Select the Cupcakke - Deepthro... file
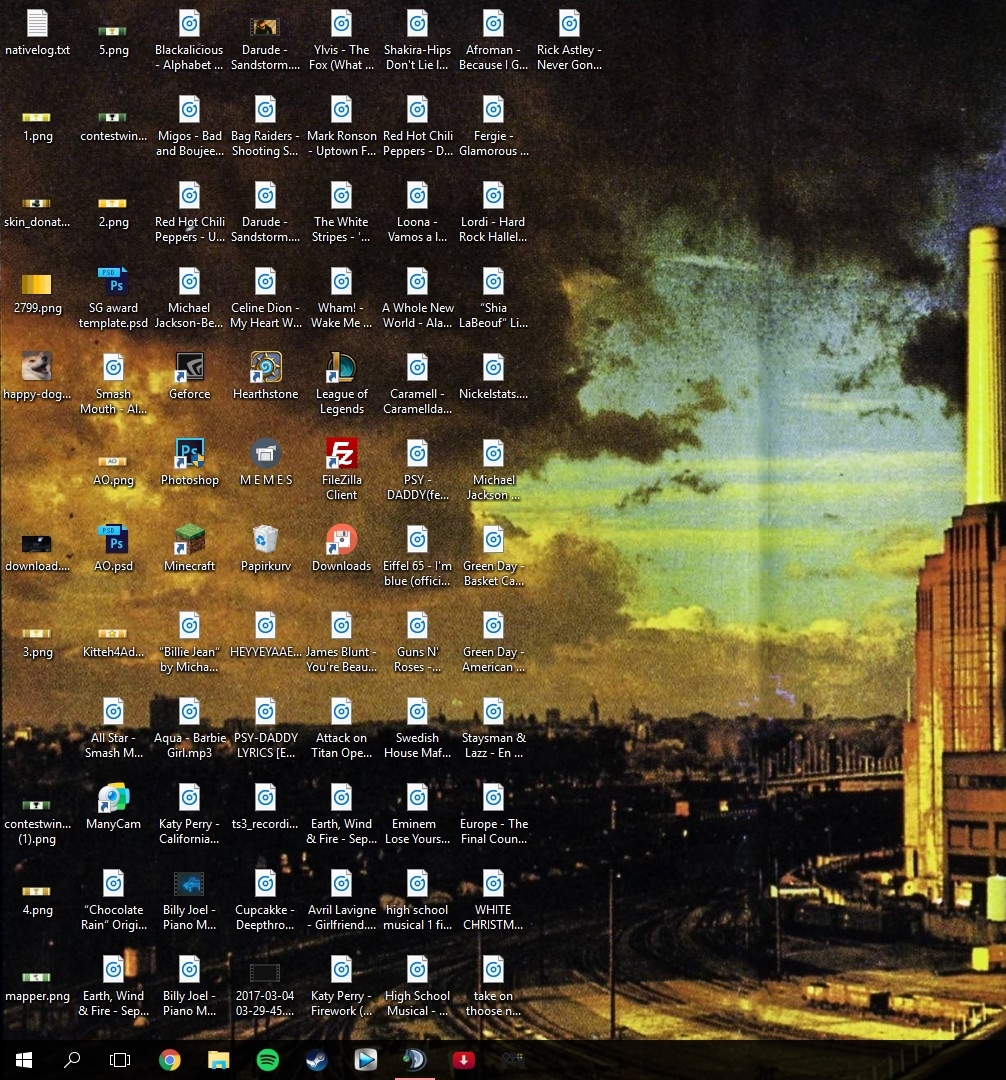 (x=266, y=900)
